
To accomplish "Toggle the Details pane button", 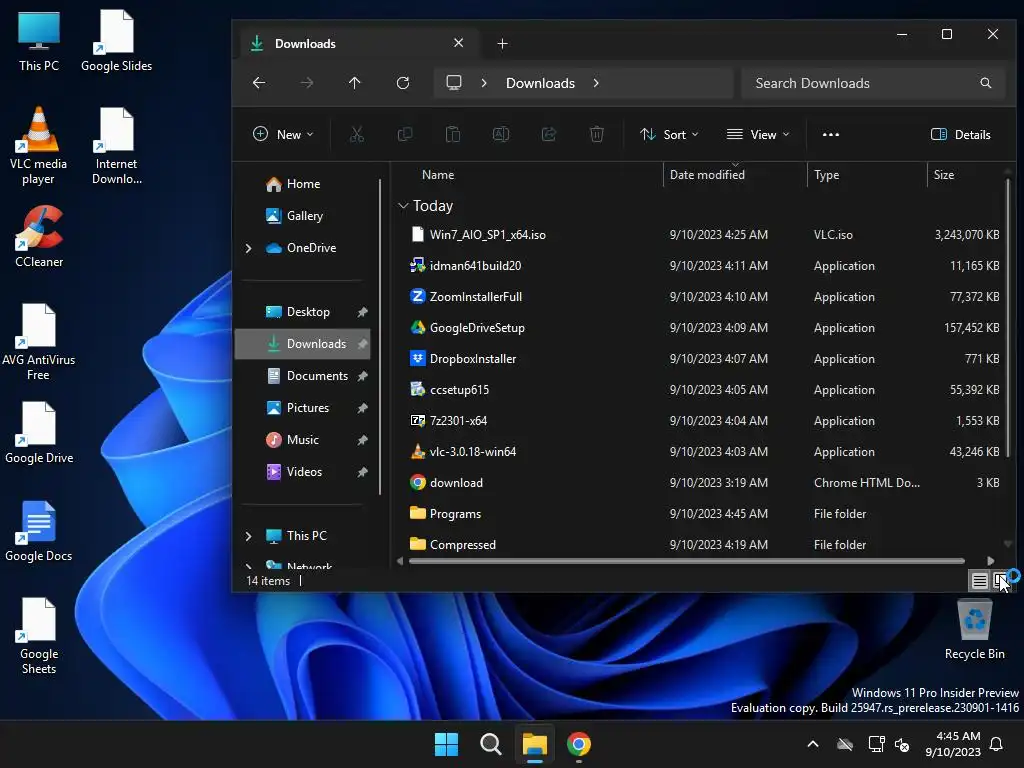I will 961,135.
